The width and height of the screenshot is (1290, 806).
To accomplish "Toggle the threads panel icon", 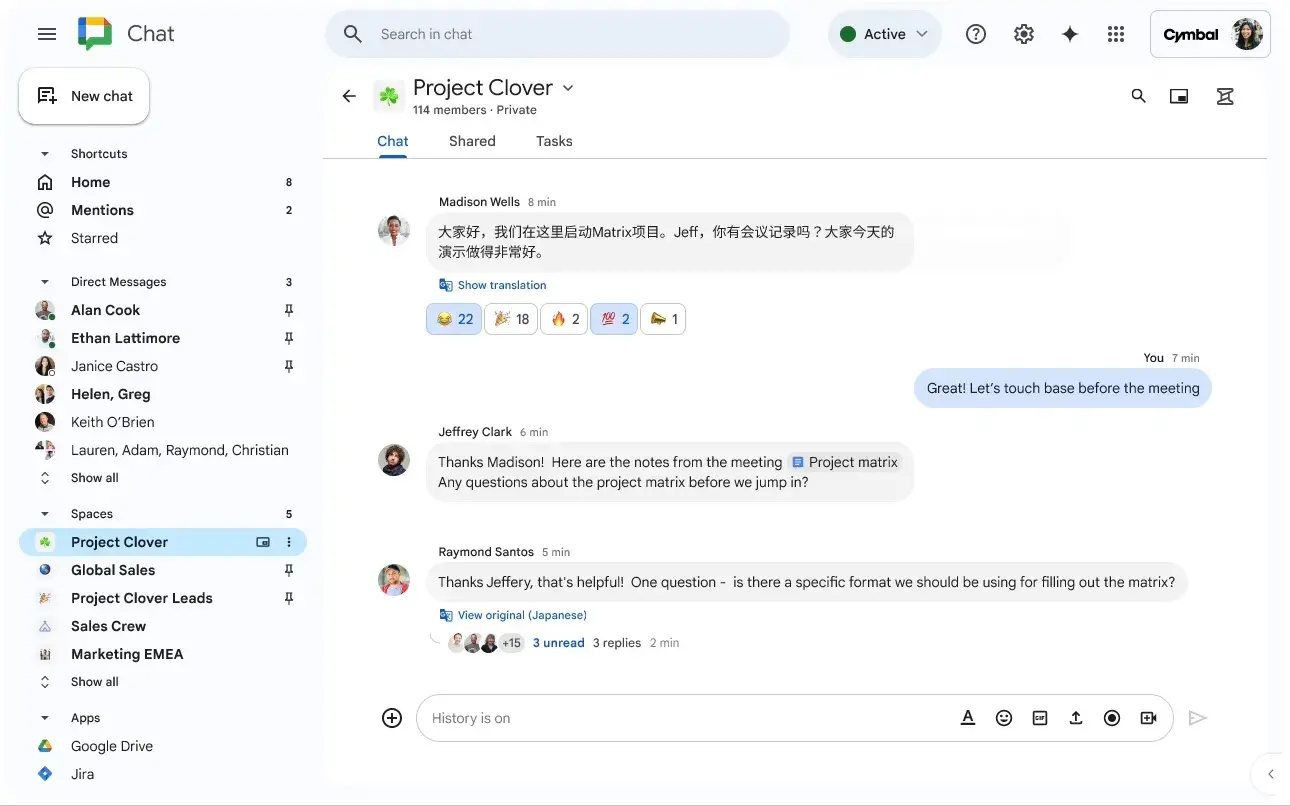I will pyautogui.click(x=1225, y=96).
